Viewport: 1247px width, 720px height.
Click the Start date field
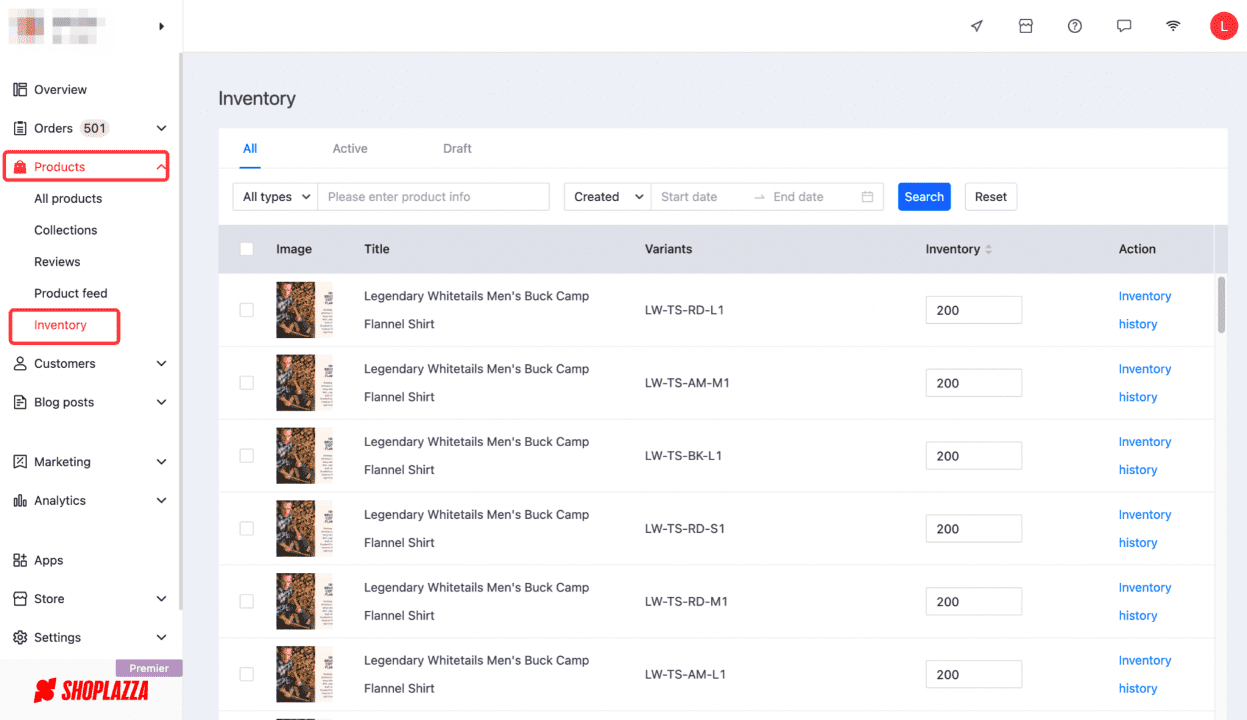699,197
